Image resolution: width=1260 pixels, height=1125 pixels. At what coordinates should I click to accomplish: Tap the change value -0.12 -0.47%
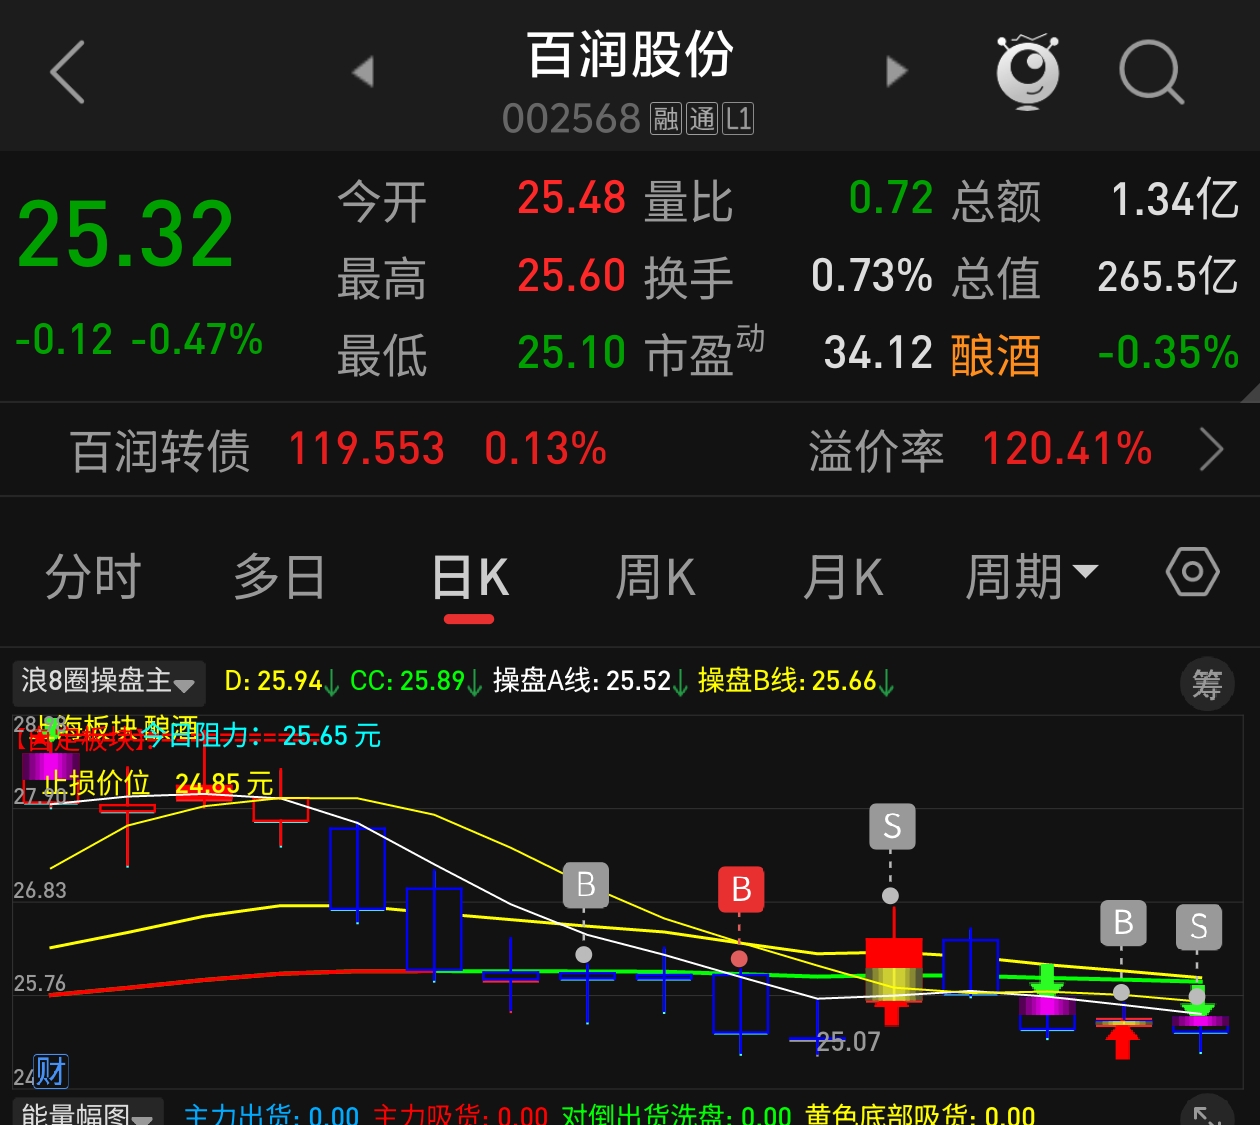pos(139,340)
